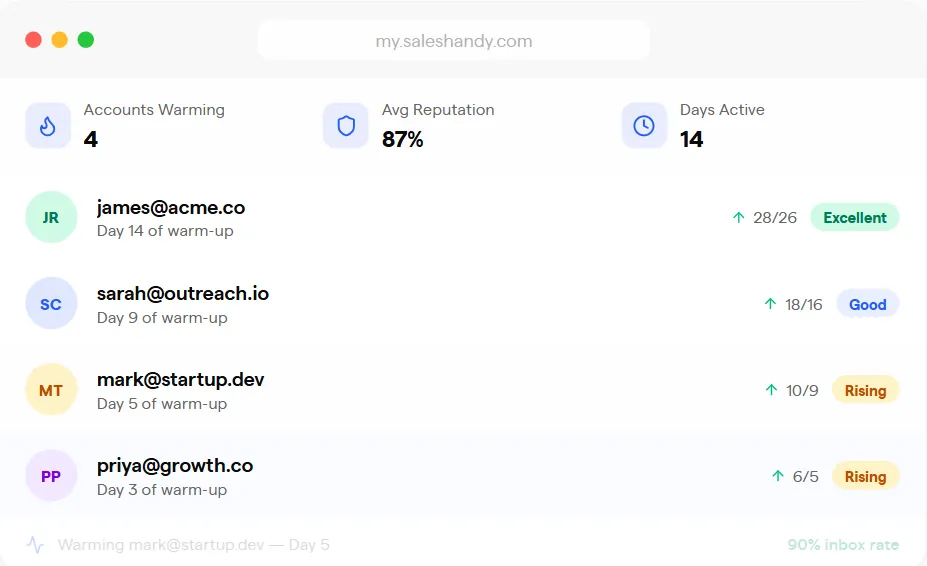
Task: Click 'Day 5 of warm-up' text
Action: pos(162,403)
